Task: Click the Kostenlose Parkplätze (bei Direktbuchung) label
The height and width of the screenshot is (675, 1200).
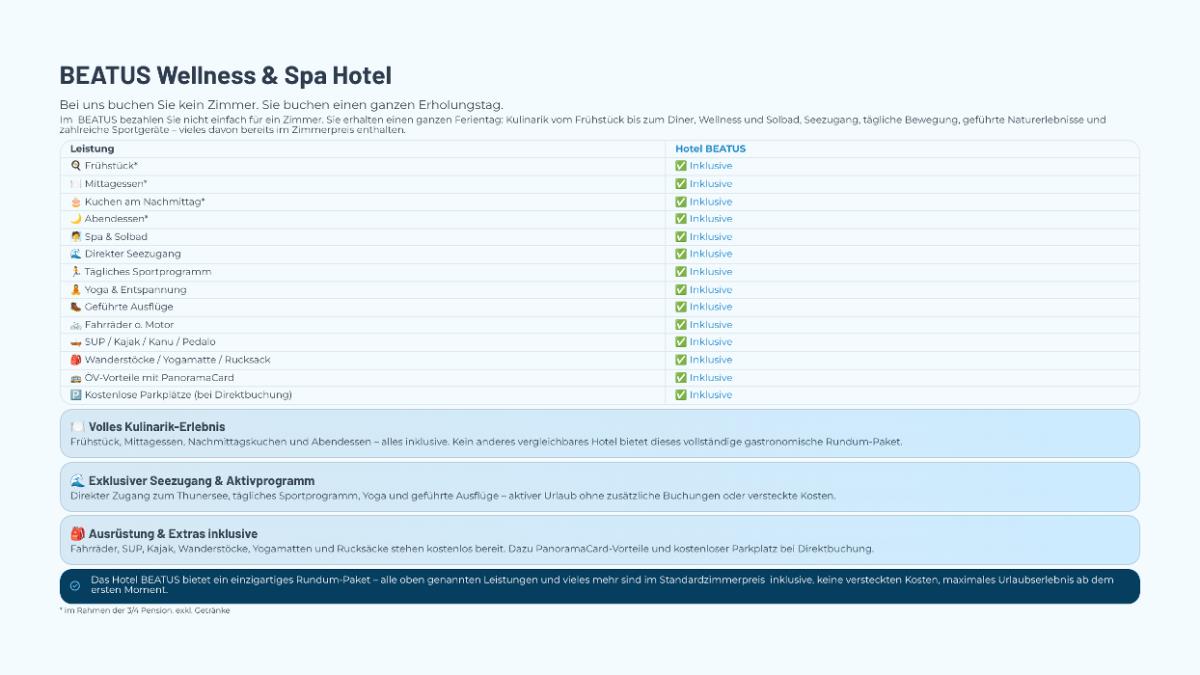Action: 188,395
